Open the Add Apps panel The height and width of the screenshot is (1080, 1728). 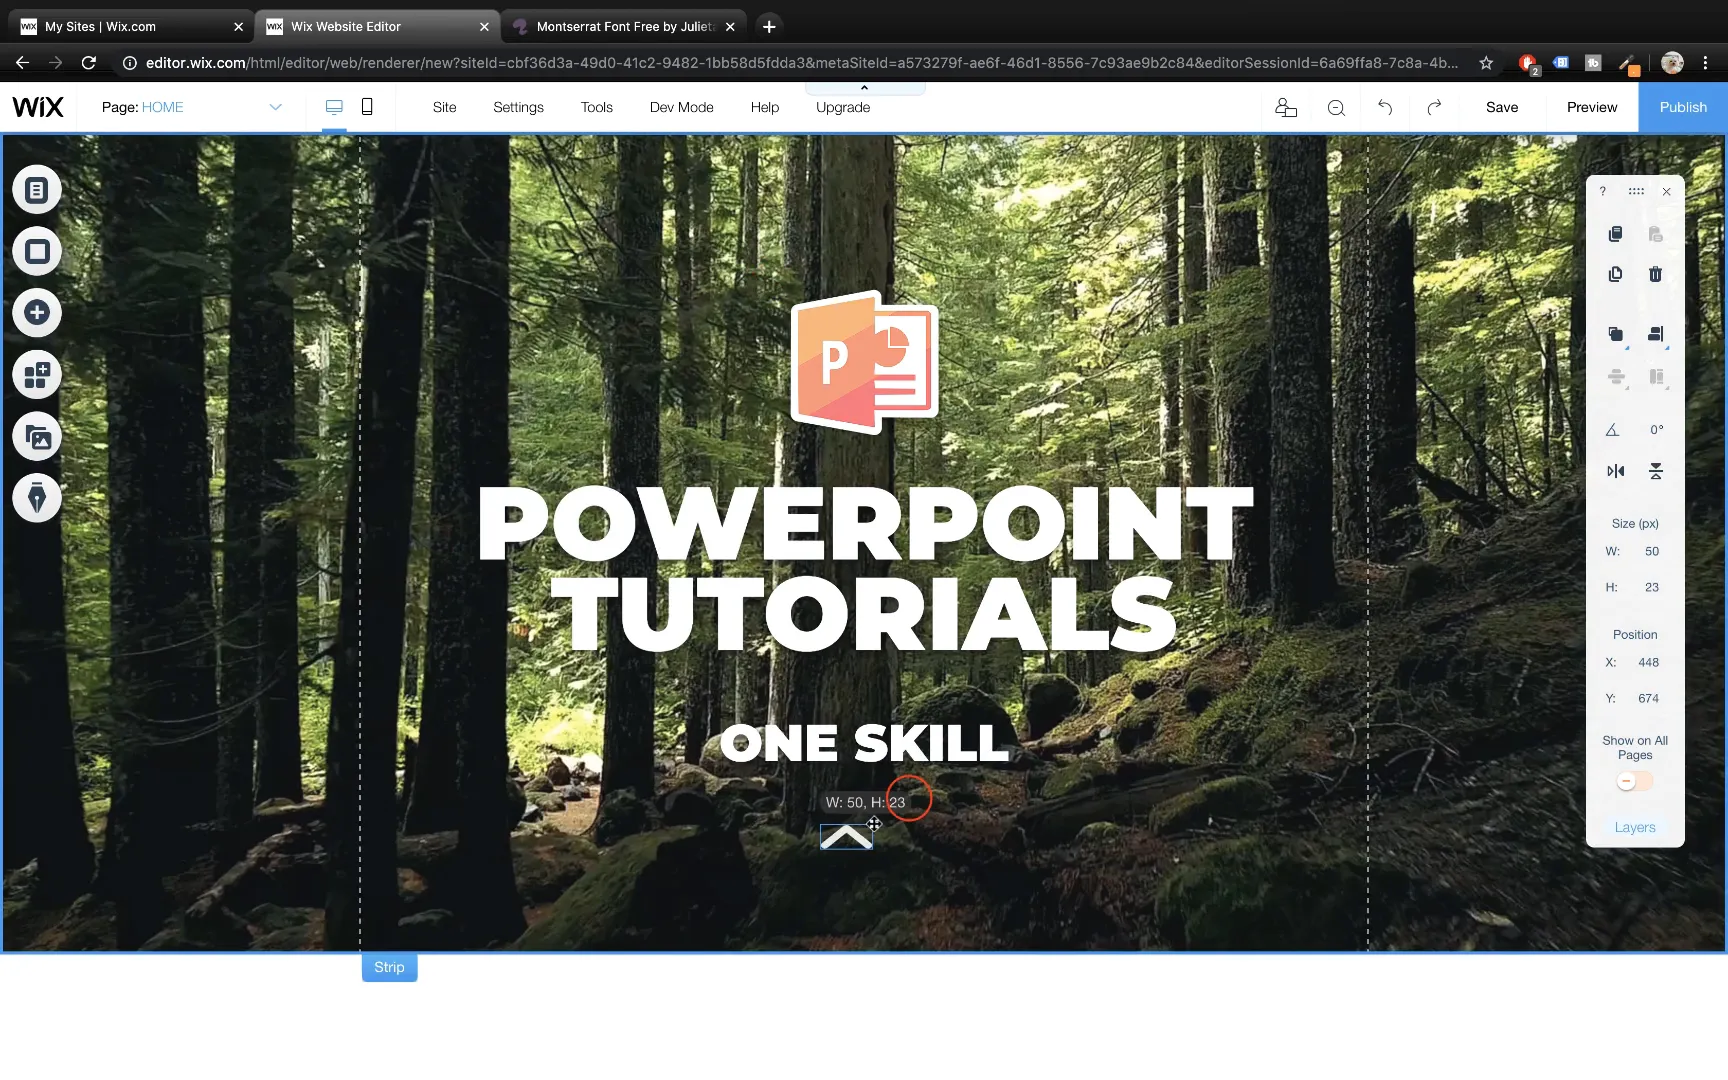[37, 375]
